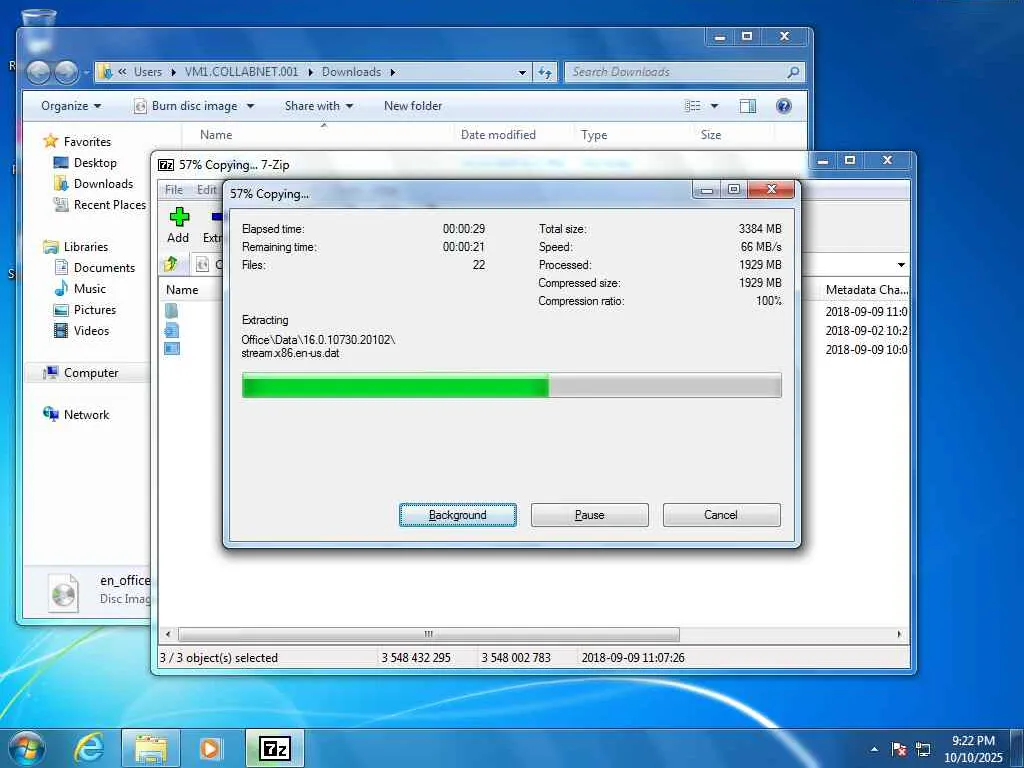1024x768 pixels.
Task: Send the copy operation to Background
Action: coord(458,515)
